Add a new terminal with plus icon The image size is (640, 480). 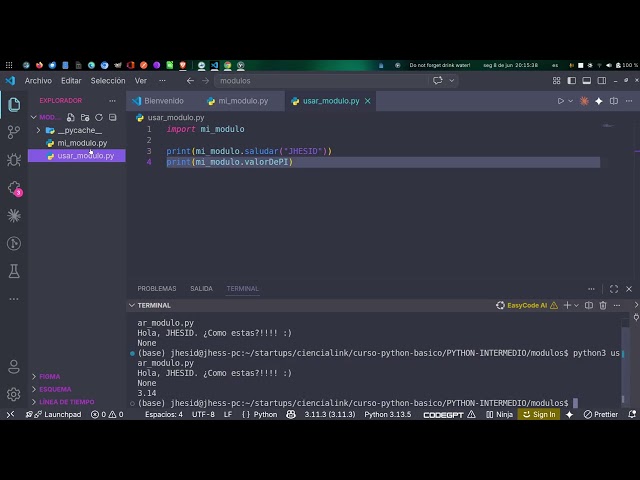click(x=567, y=305)
